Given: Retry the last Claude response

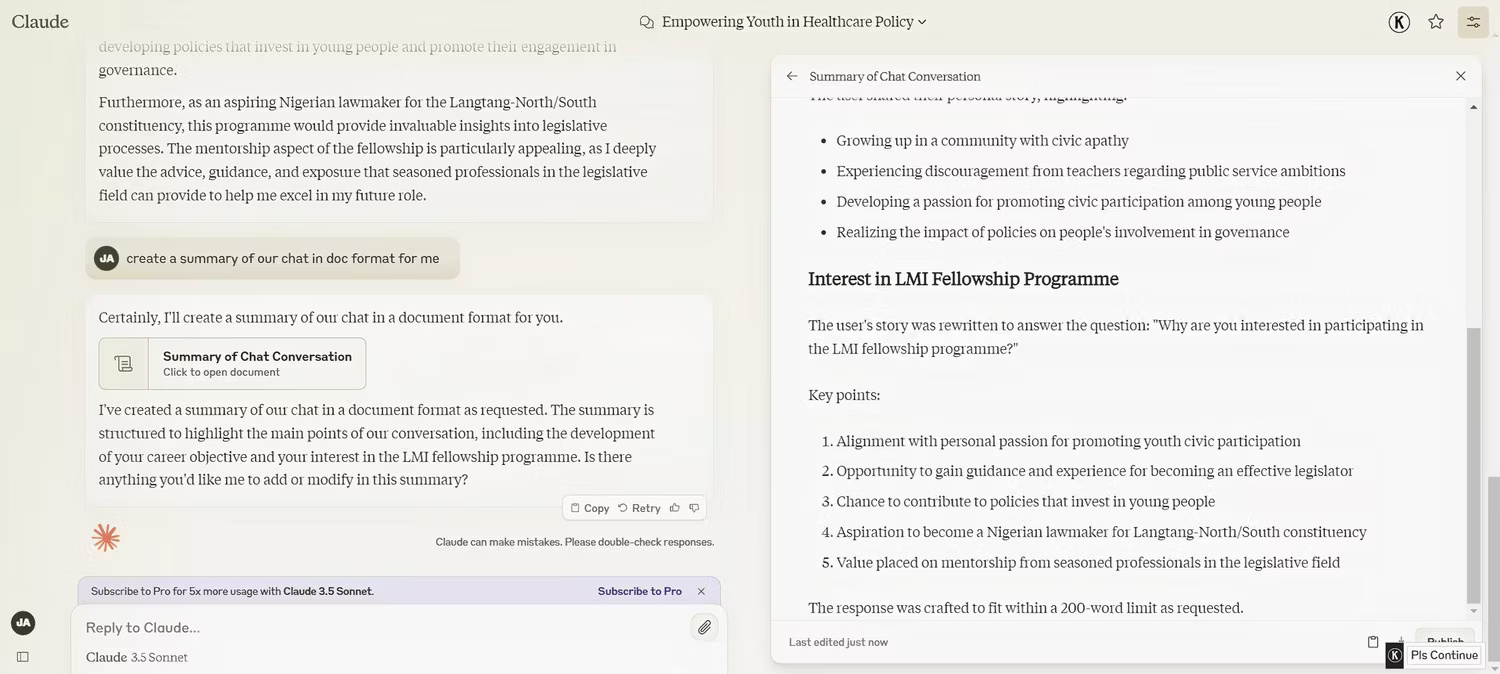Looking at the screenshot, I should [639, 508].
